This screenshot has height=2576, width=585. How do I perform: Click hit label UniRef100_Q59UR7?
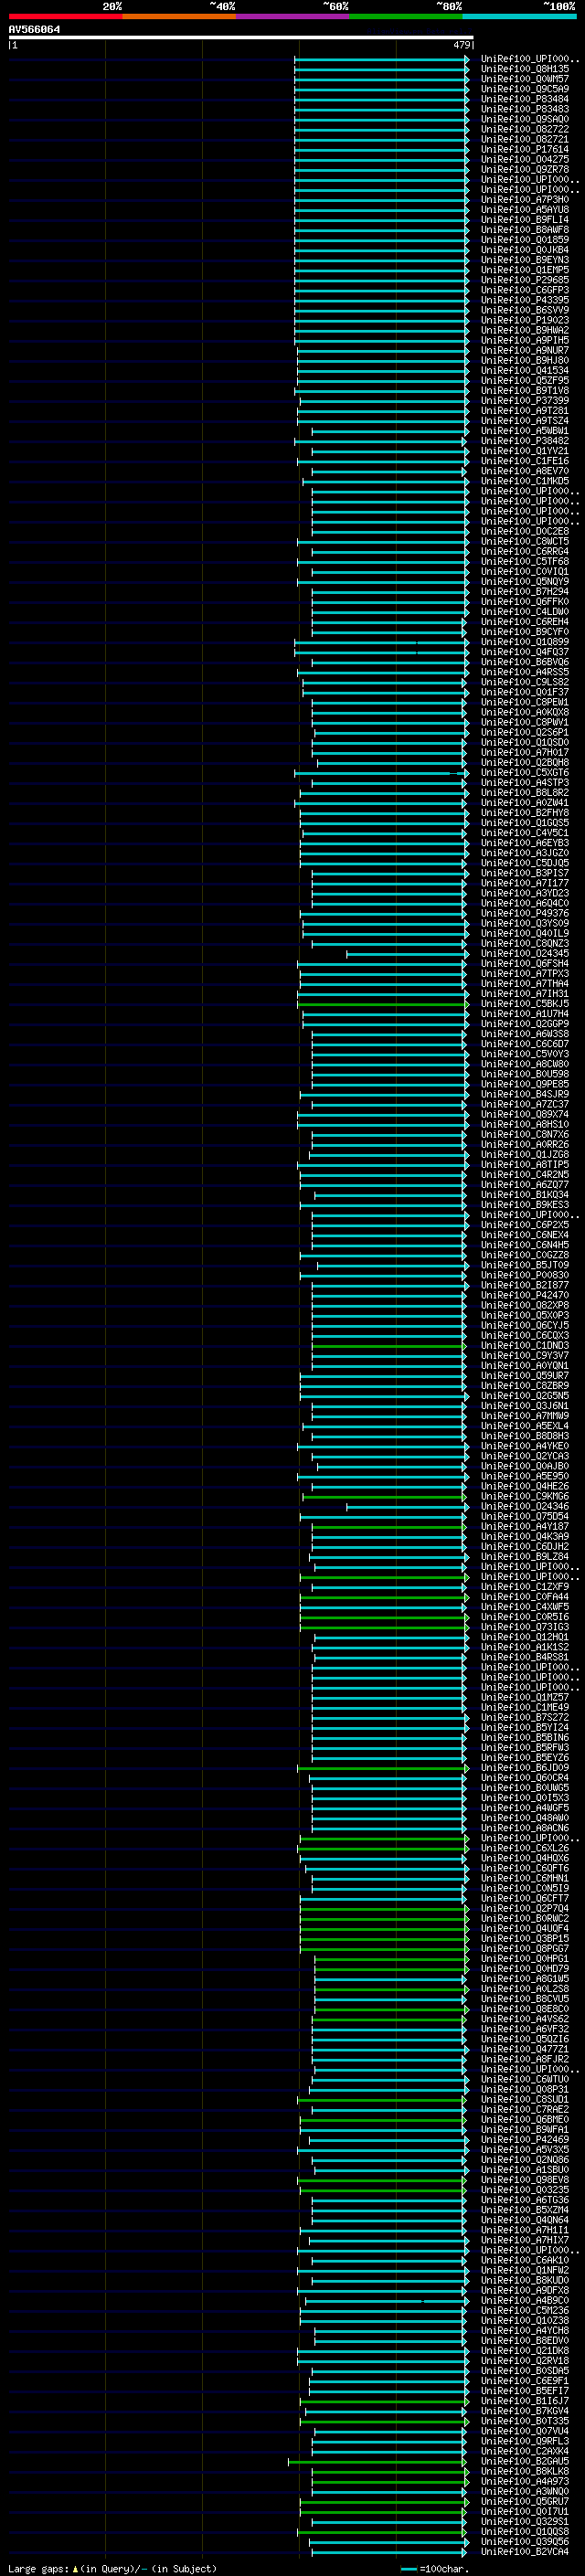coord(525,1376)
